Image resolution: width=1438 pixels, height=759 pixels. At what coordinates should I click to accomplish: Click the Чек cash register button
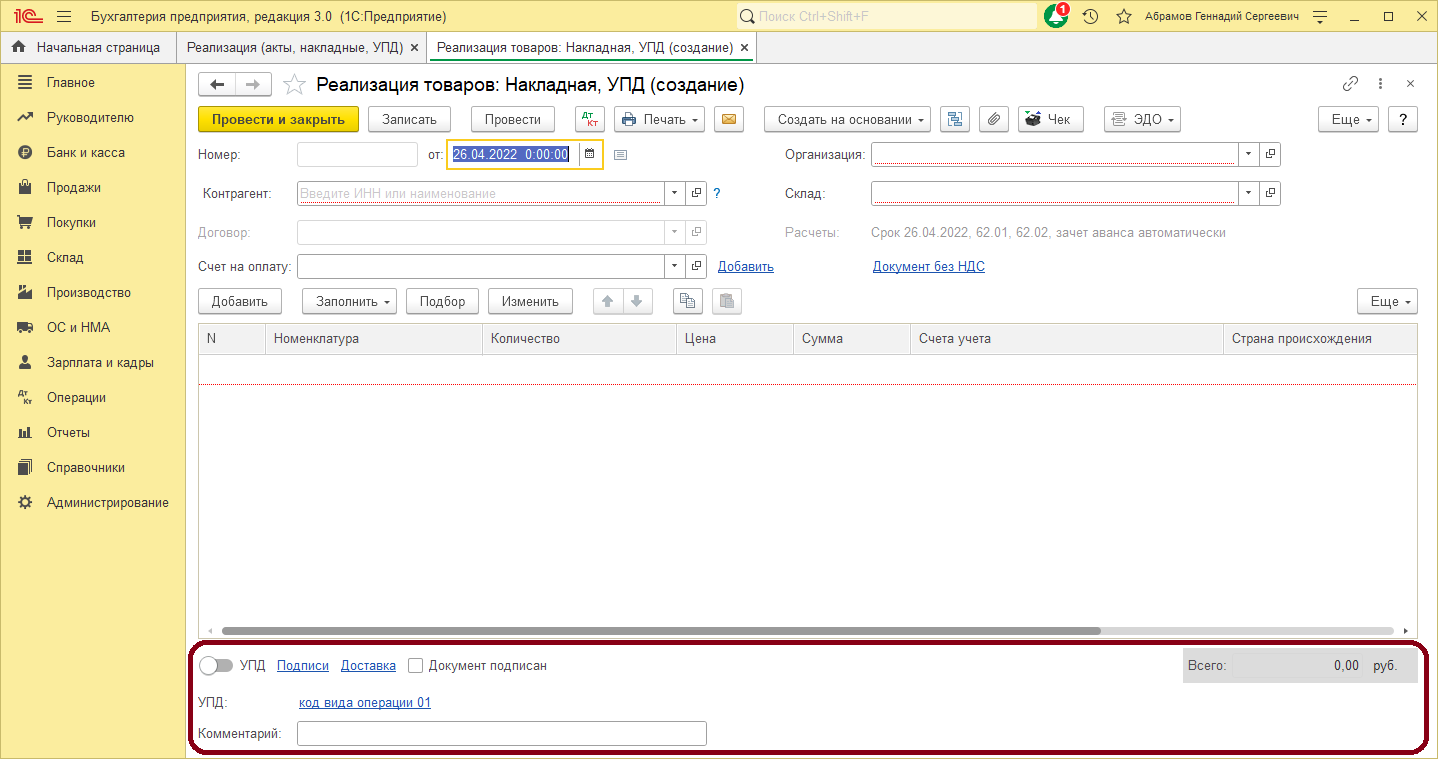[x=1050, y=118]
